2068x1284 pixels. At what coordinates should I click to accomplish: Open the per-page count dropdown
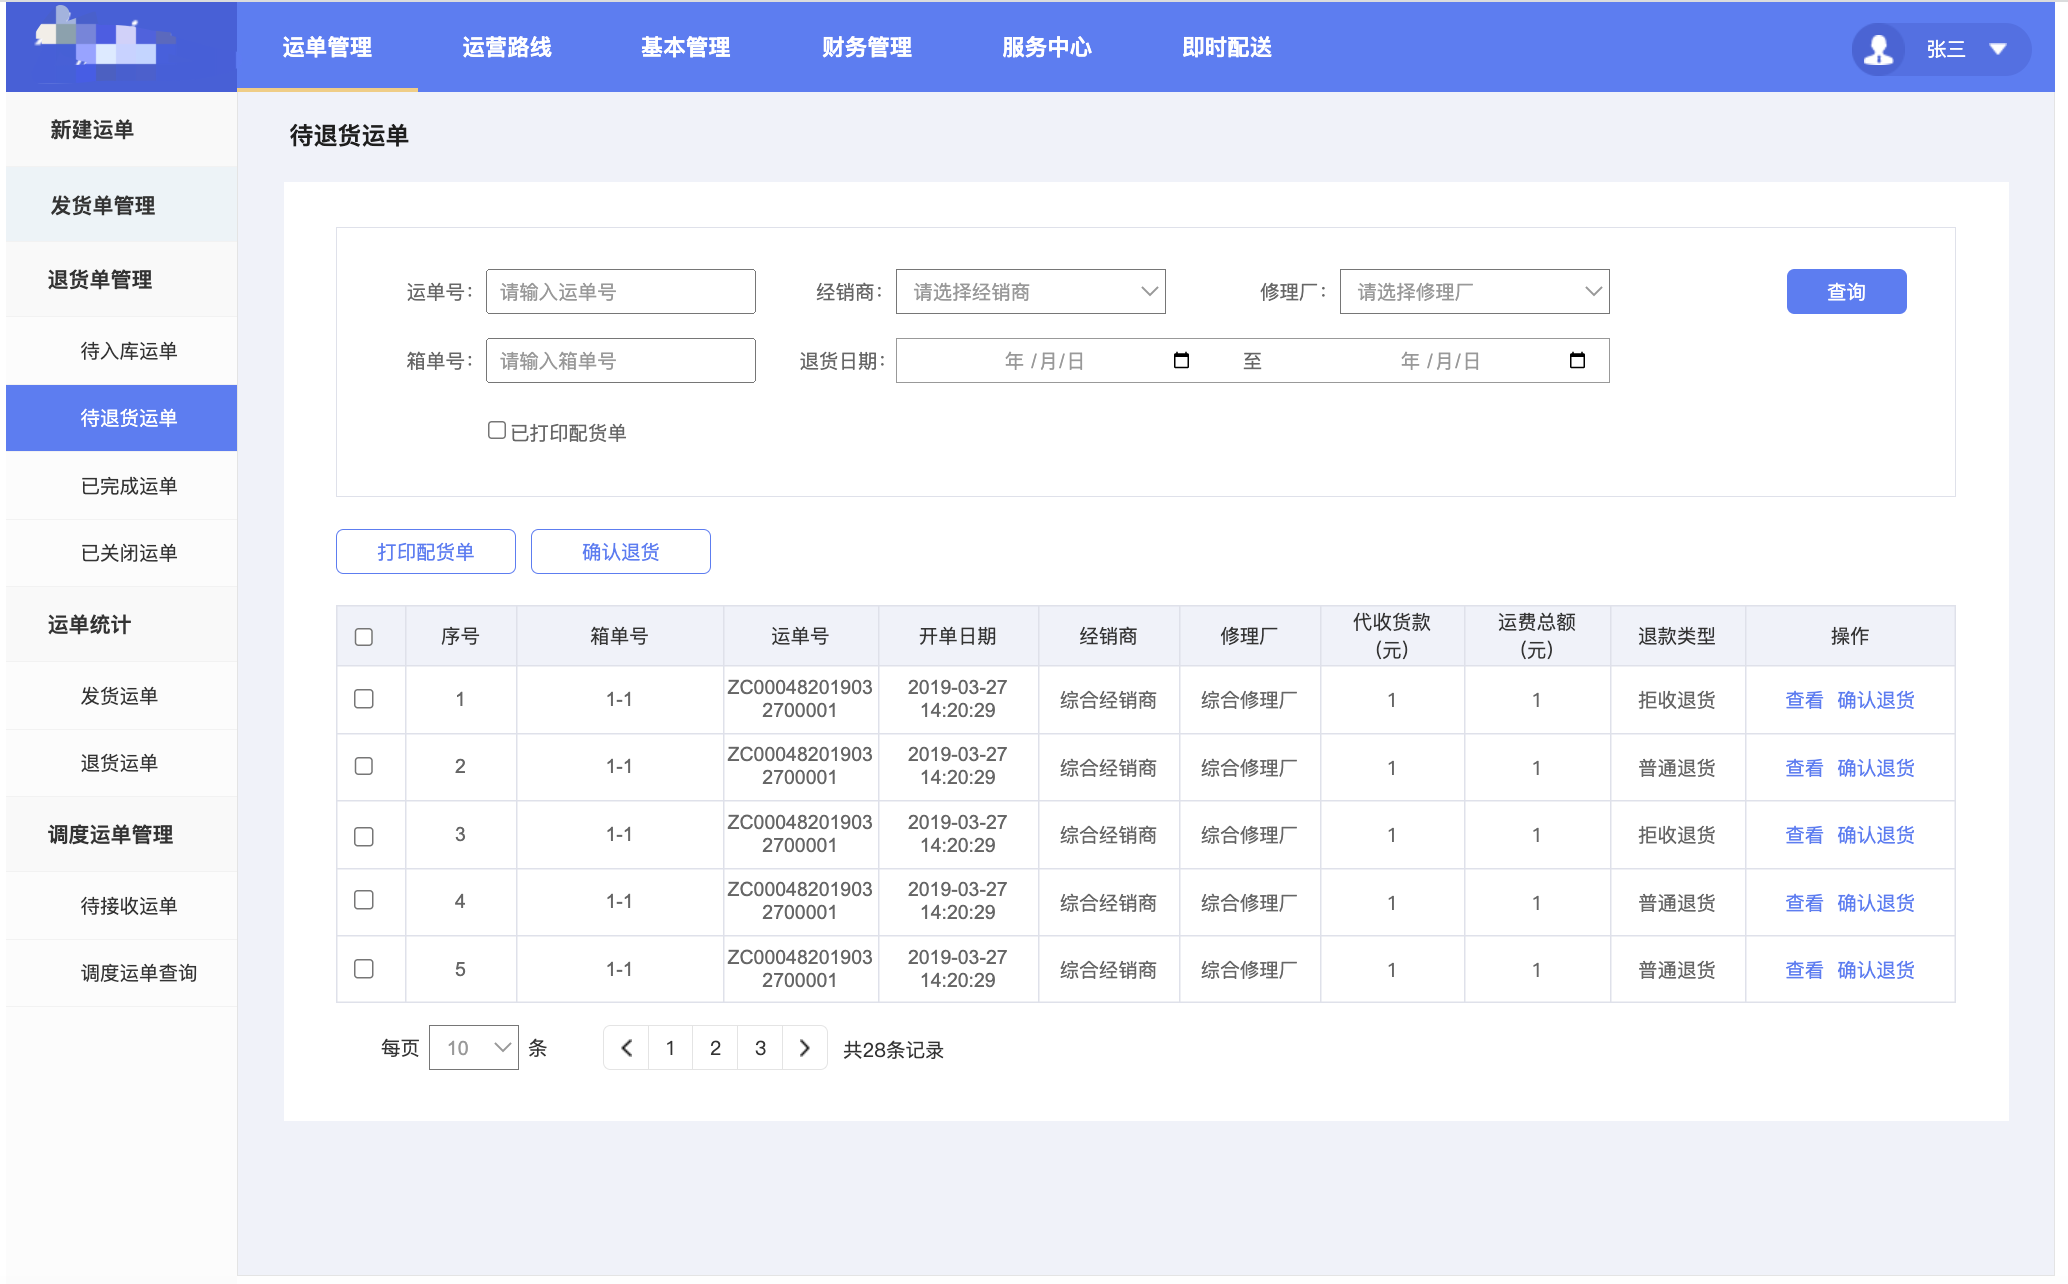[474, 1048]
